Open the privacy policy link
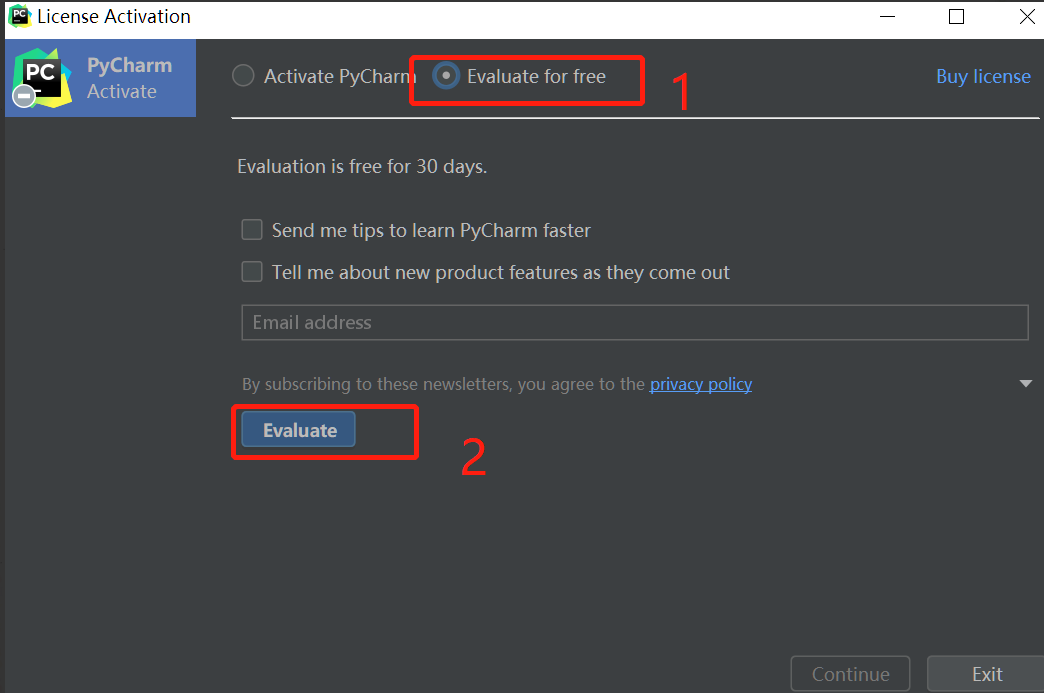 coord(700,384)
